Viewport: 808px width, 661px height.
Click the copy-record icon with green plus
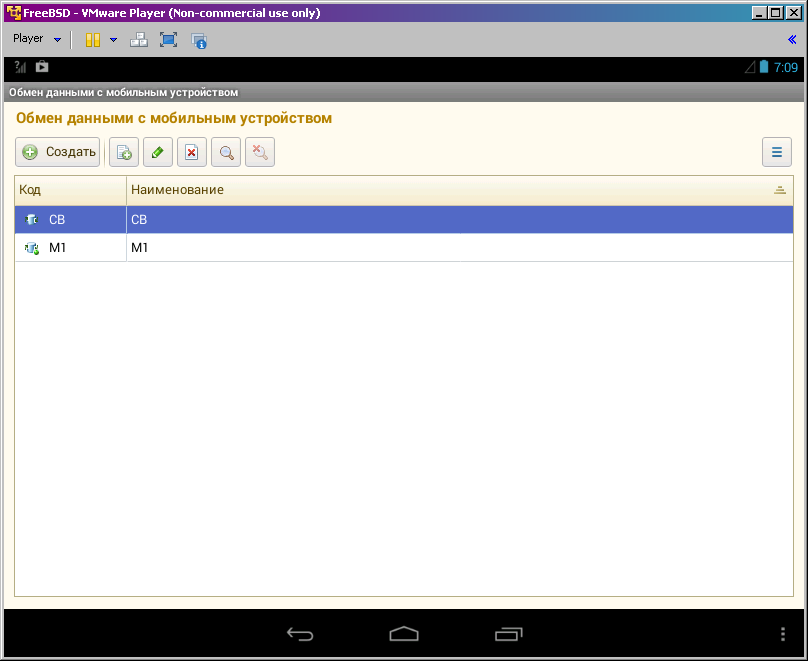pyautogui.click(x=124, y=152)
